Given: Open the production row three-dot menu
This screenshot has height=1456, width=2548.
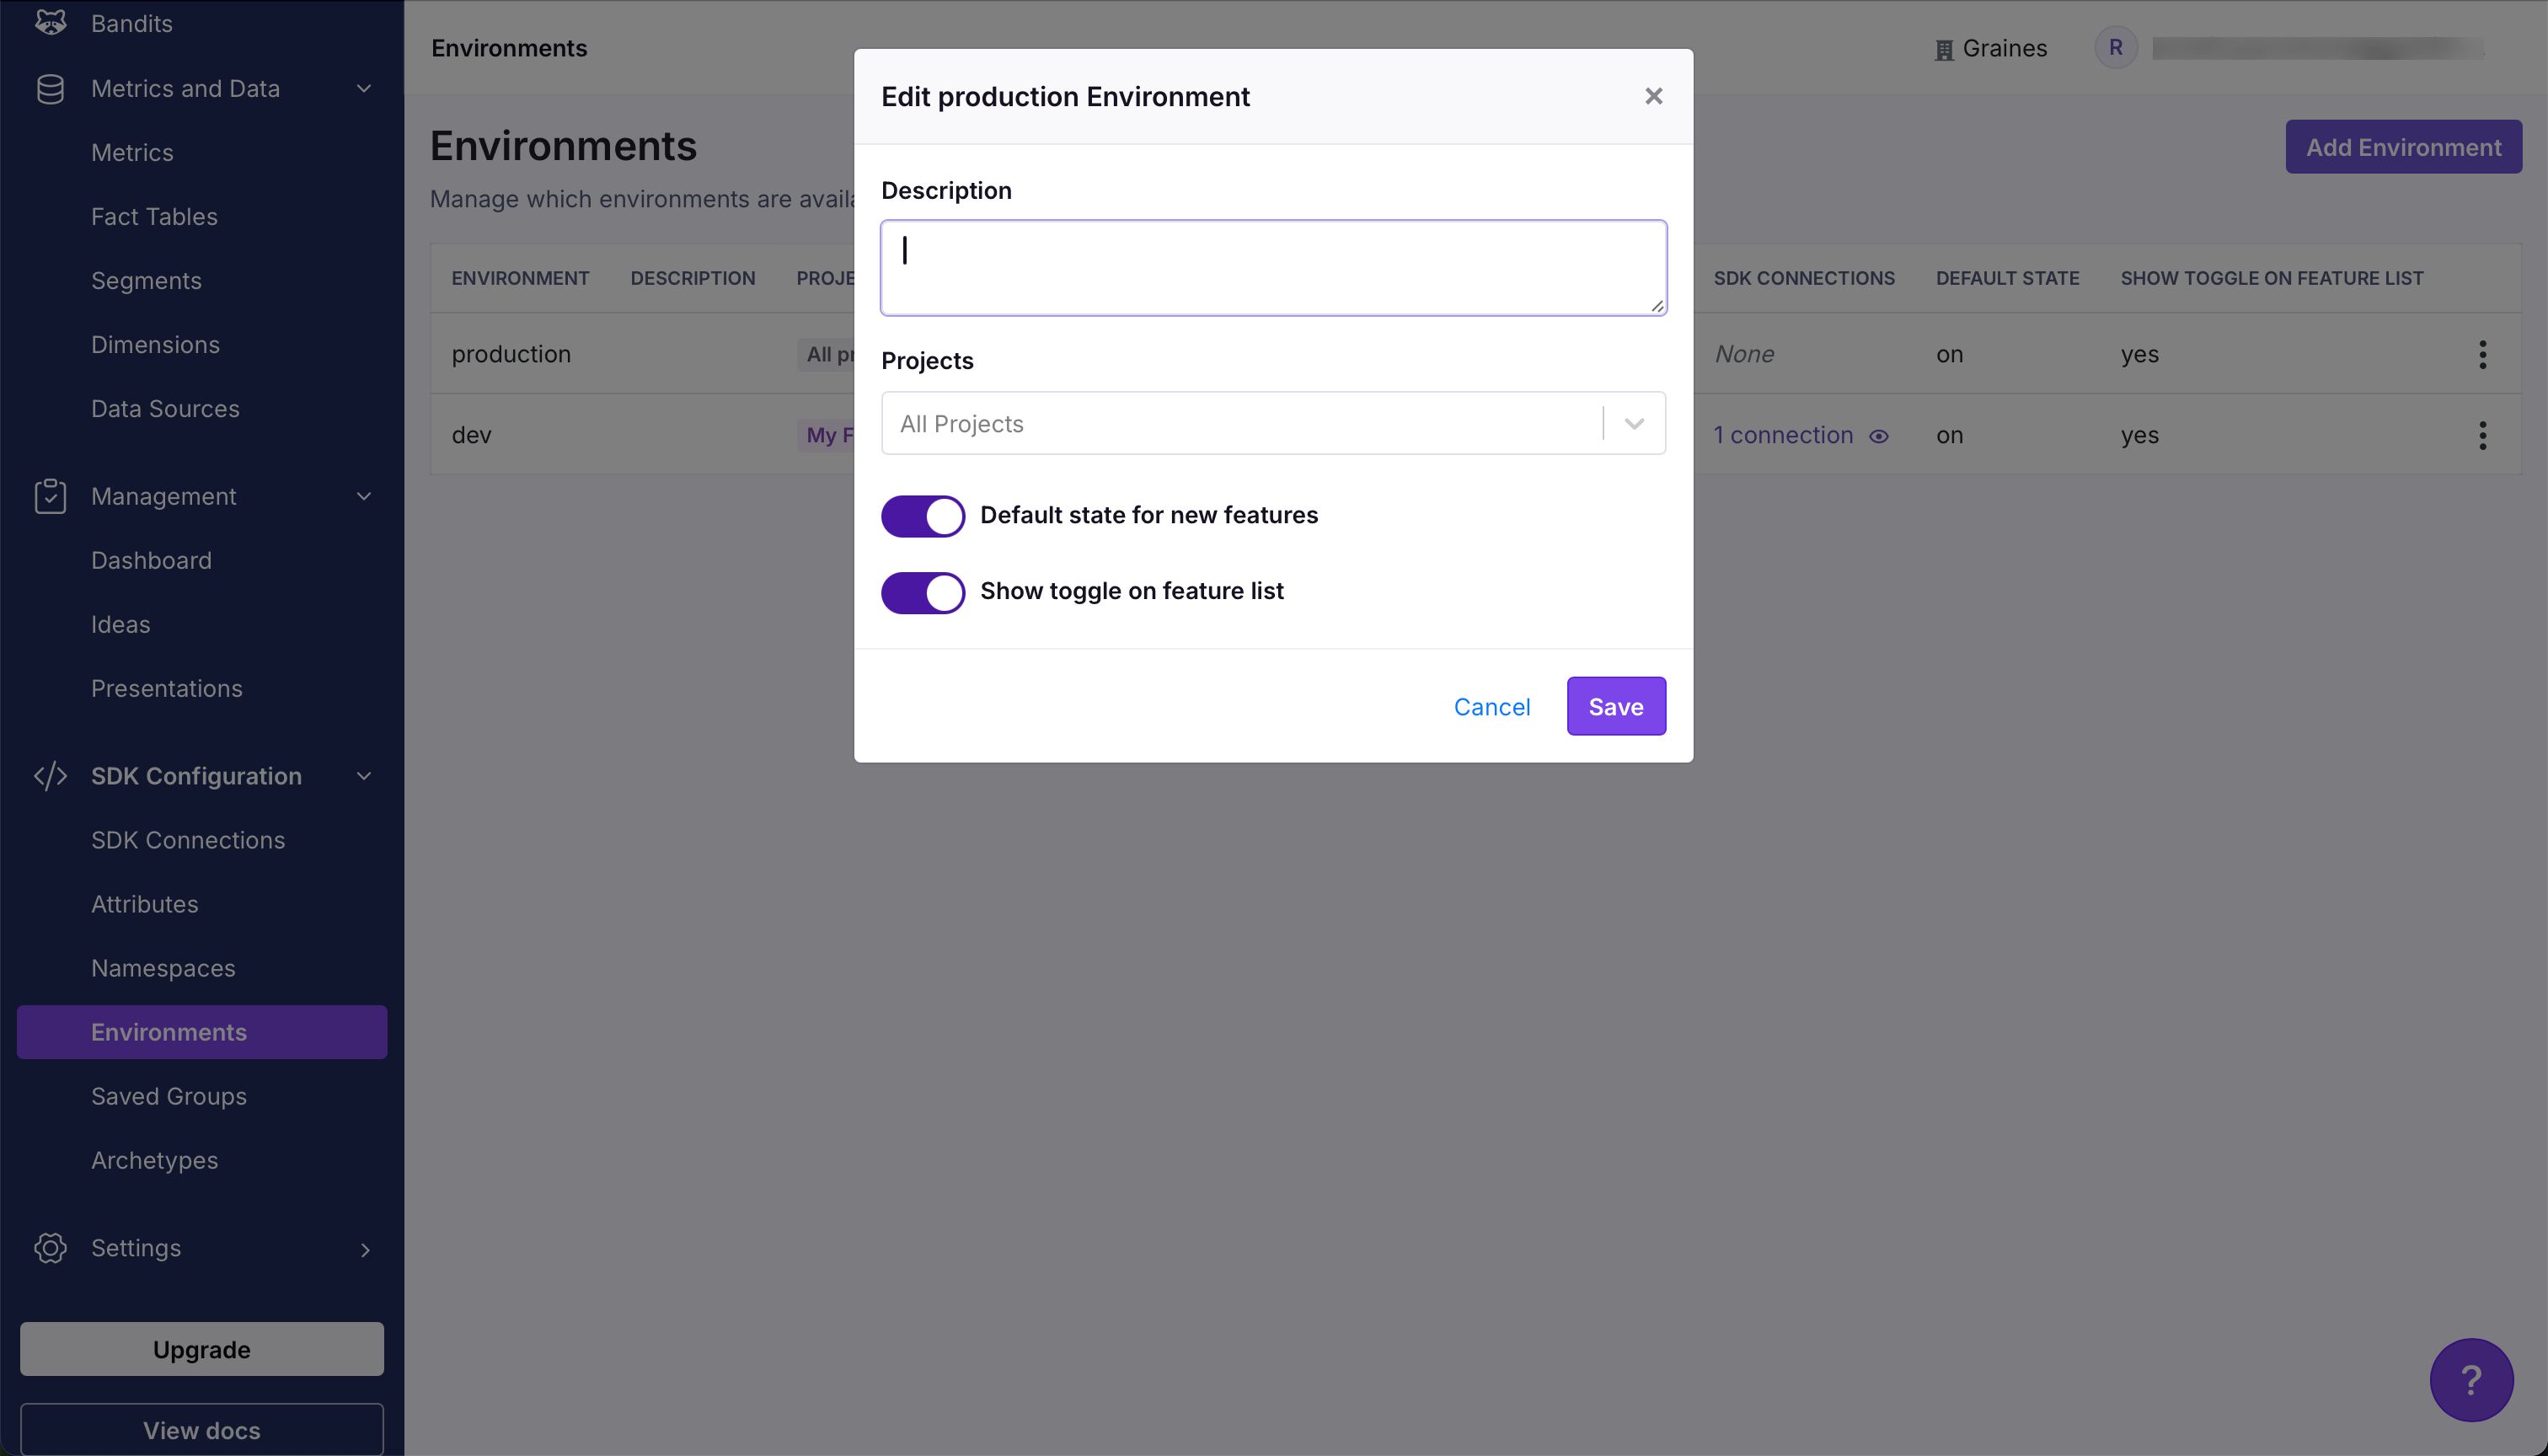Looking at the screenshot, I should pyautogui.click(x=2482, y=354).
